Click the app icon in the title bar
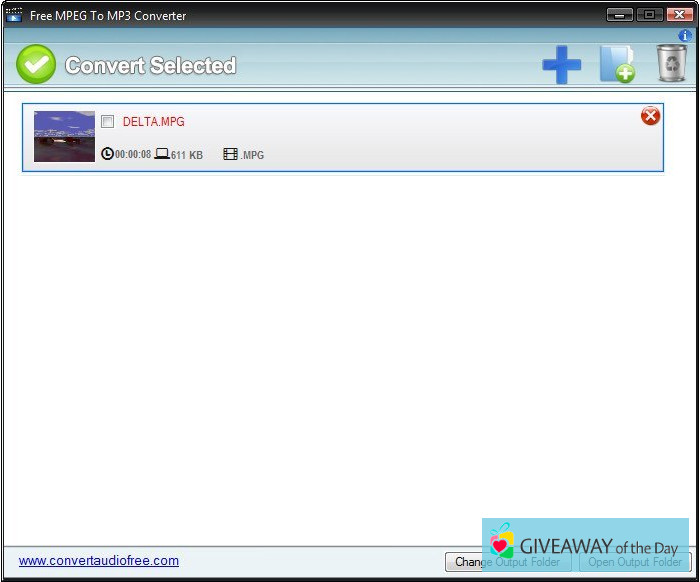 [14, 15]
